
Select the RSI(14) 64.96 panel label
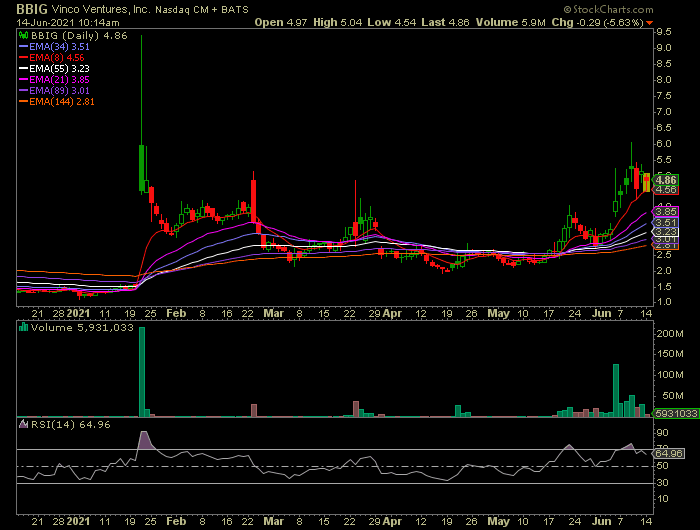pos(71,424)
